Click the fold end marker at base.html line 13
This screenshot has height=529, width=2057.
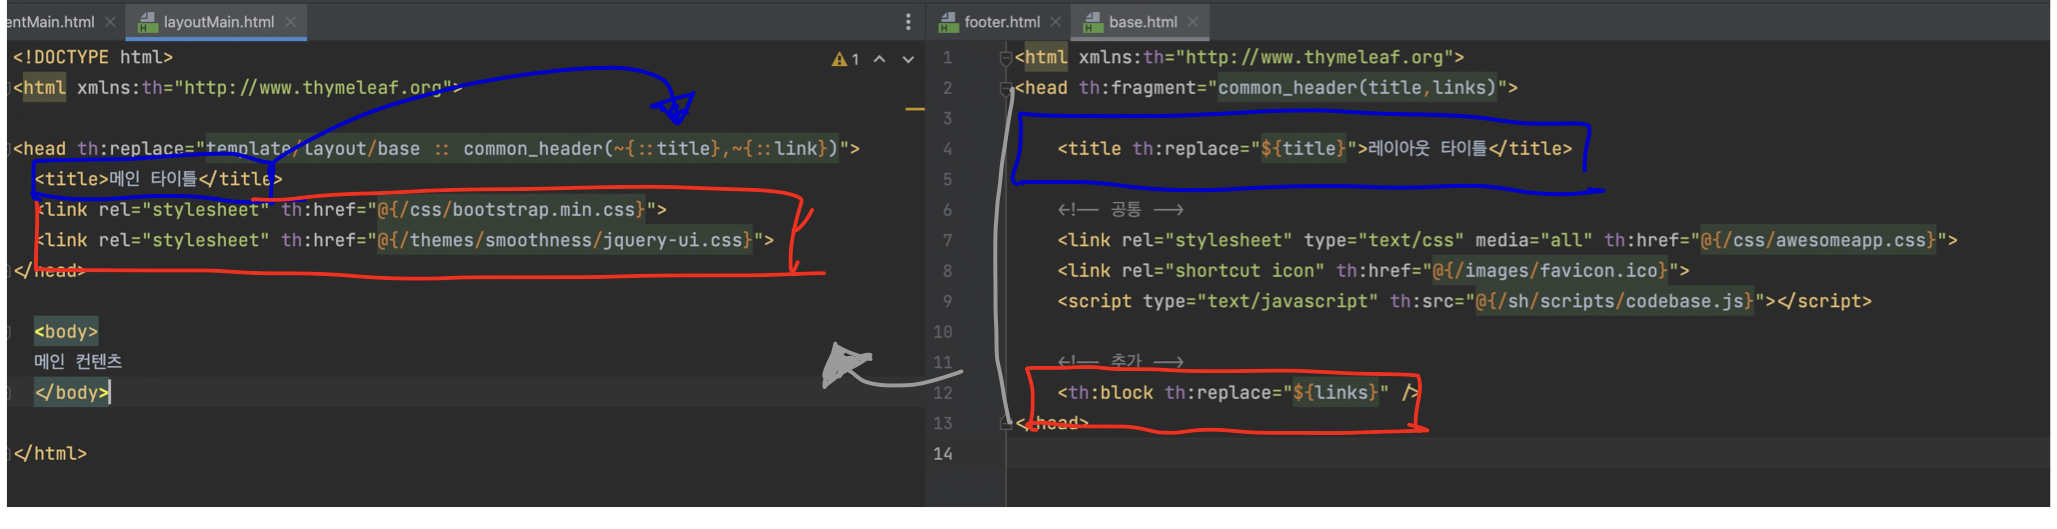[1006, 423]
